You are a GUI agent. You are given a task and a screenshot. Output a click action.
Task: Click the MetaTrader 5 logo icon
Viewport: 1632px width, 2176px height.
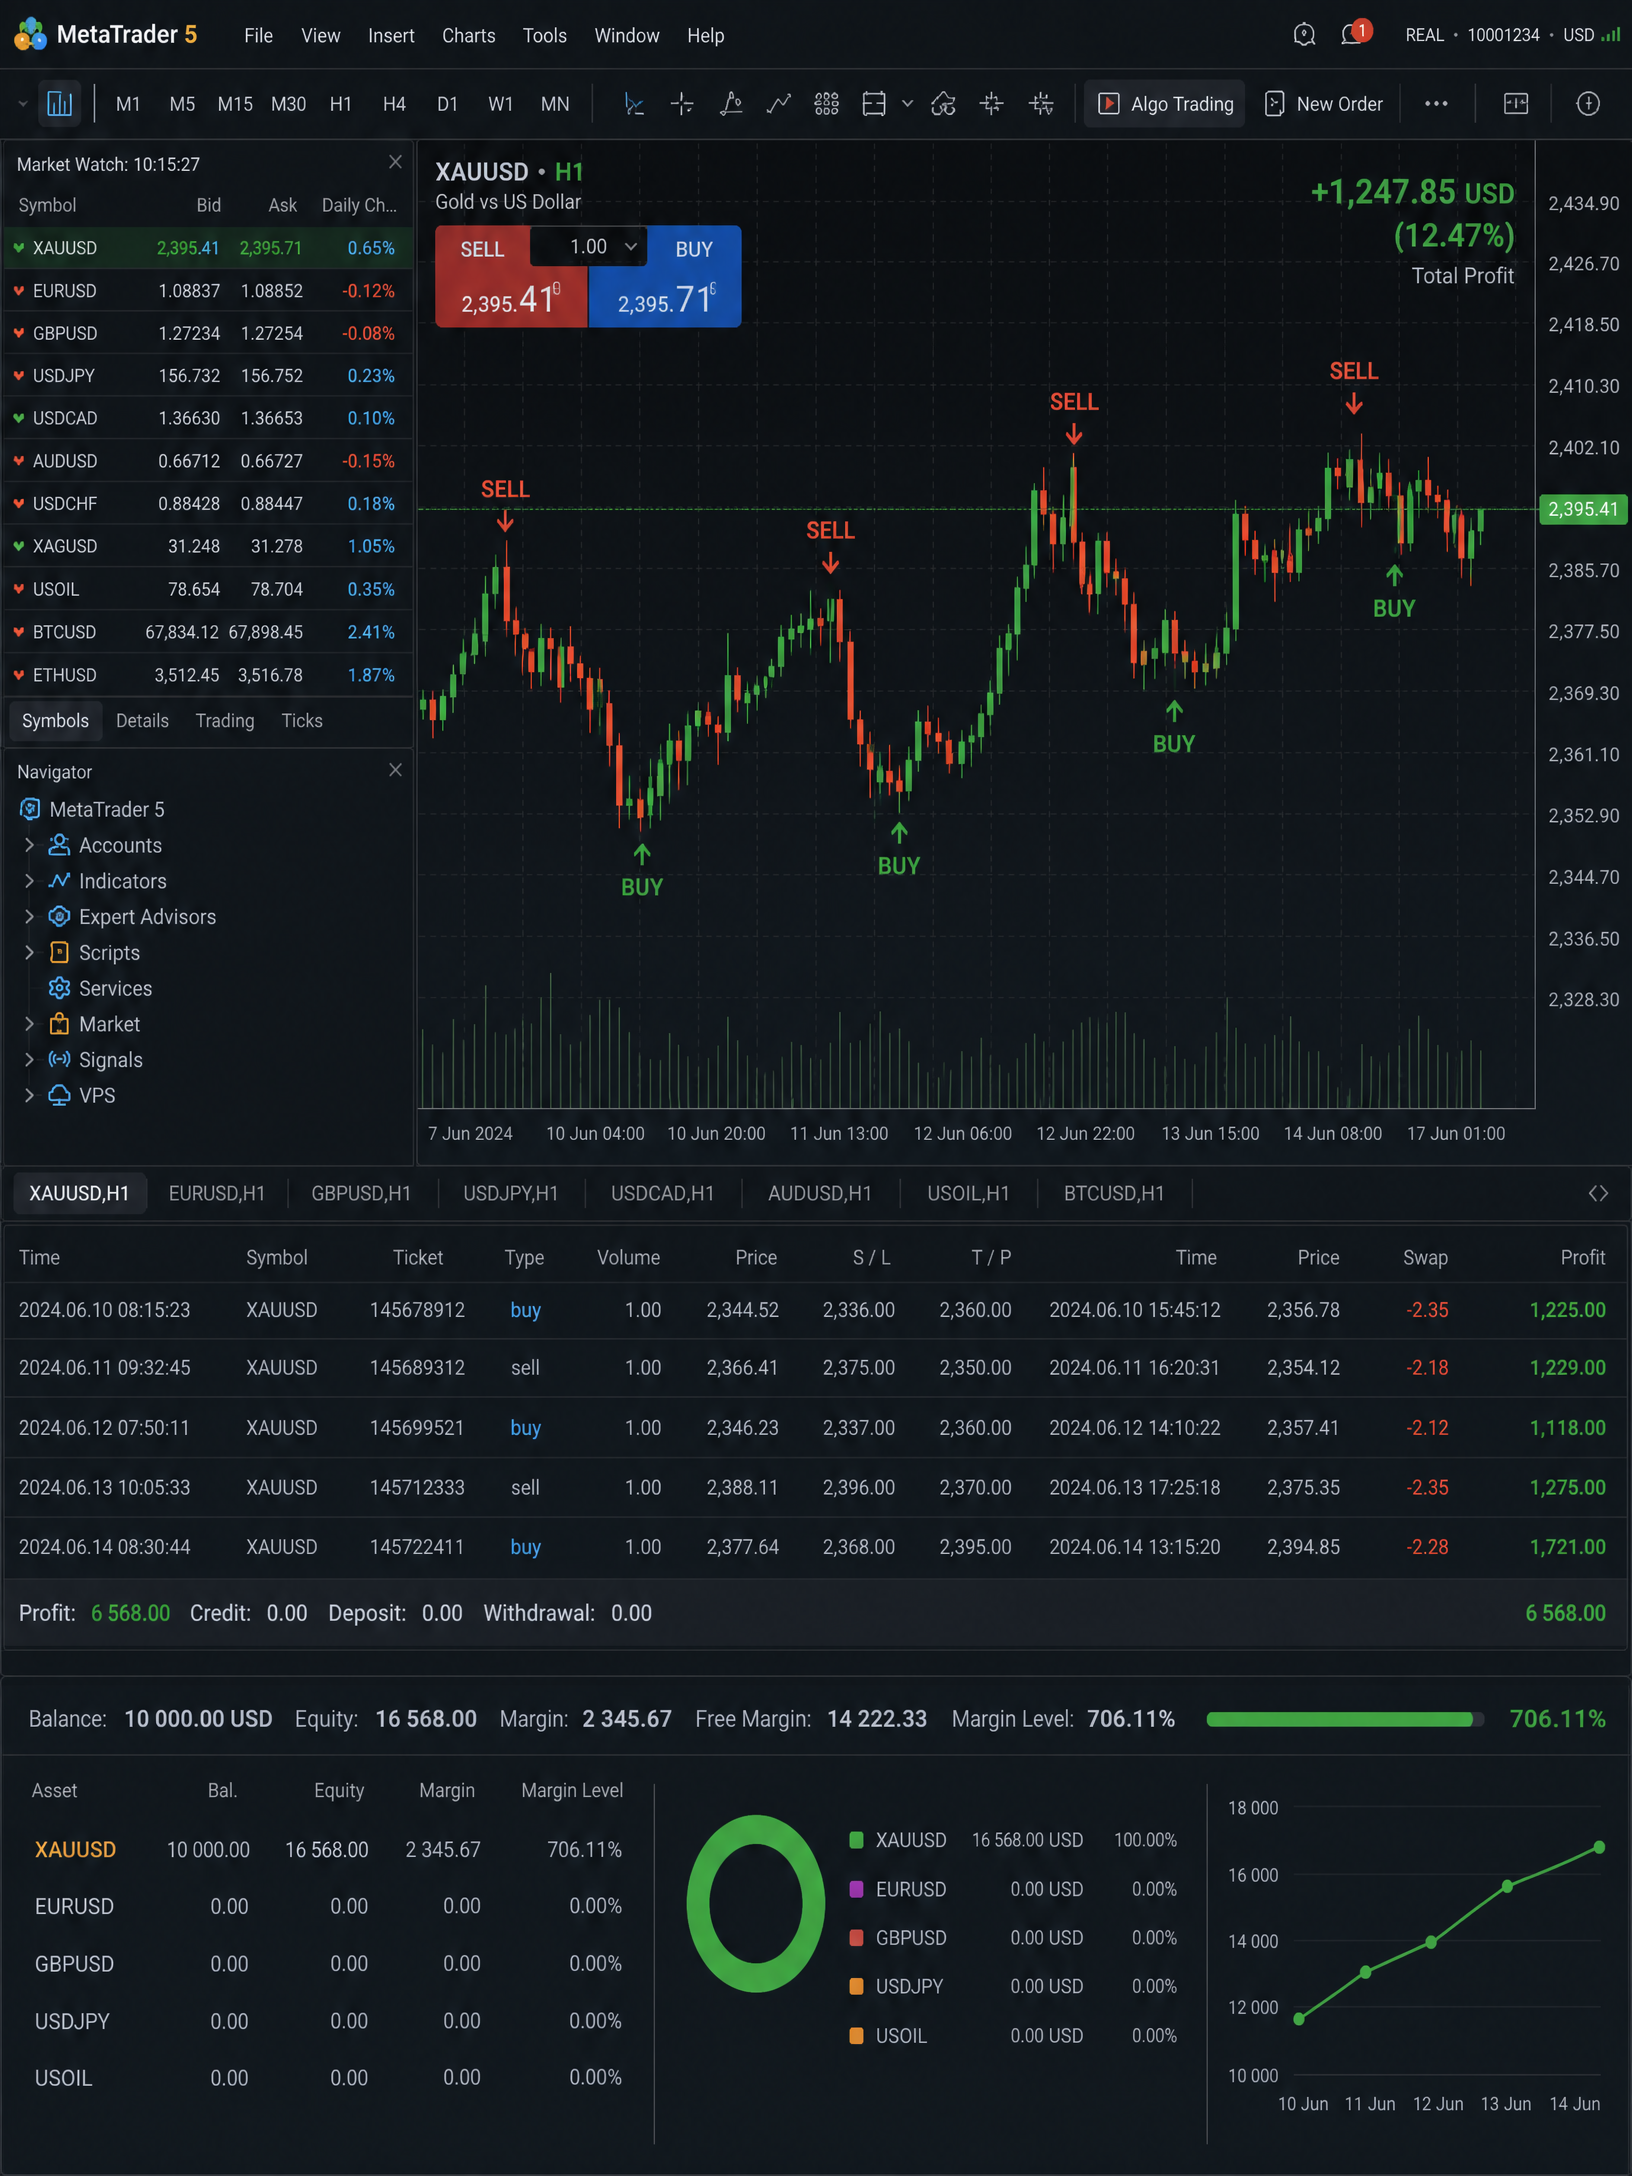pos(30,35)
